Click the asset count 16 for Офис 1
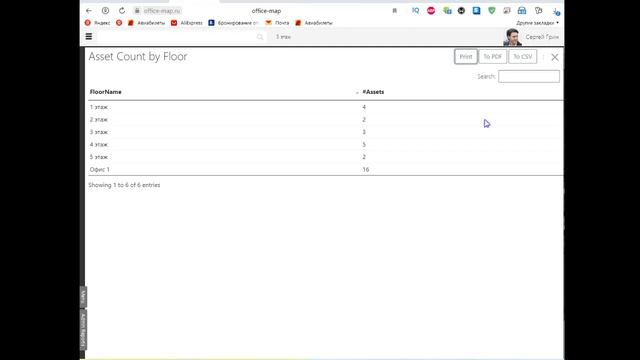The width and height of the screenshot is (640, 360). (x=366, y=169)
